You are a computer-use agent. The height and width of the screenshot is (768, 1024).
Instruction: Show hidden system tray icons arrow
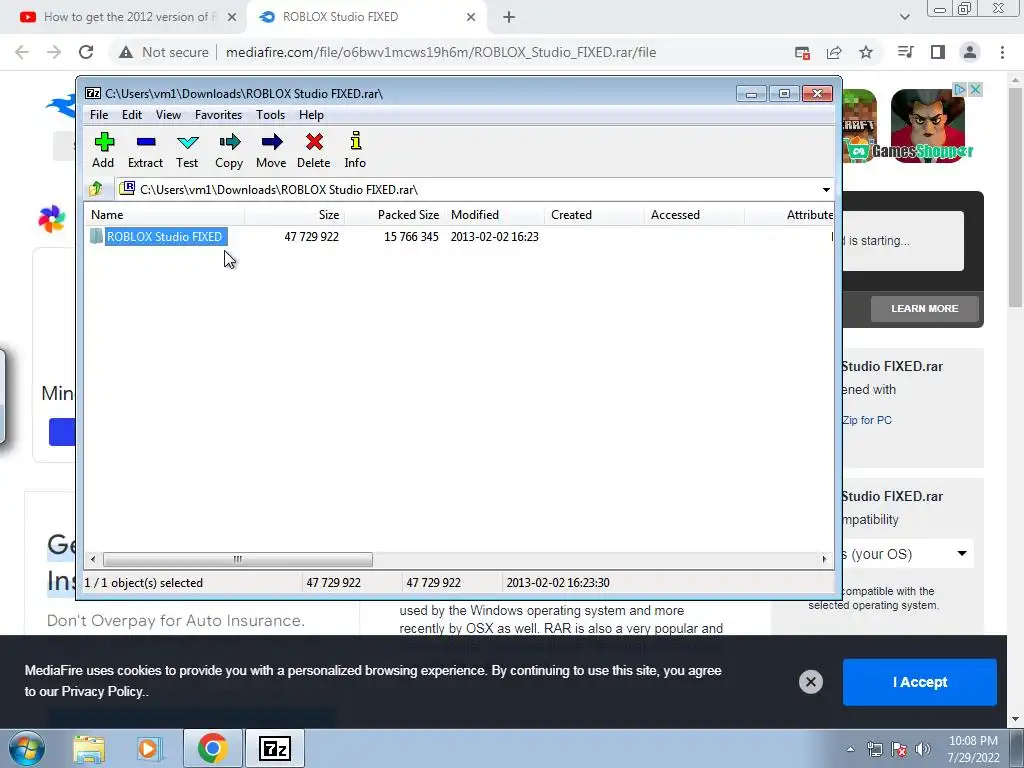coord(850,749)
